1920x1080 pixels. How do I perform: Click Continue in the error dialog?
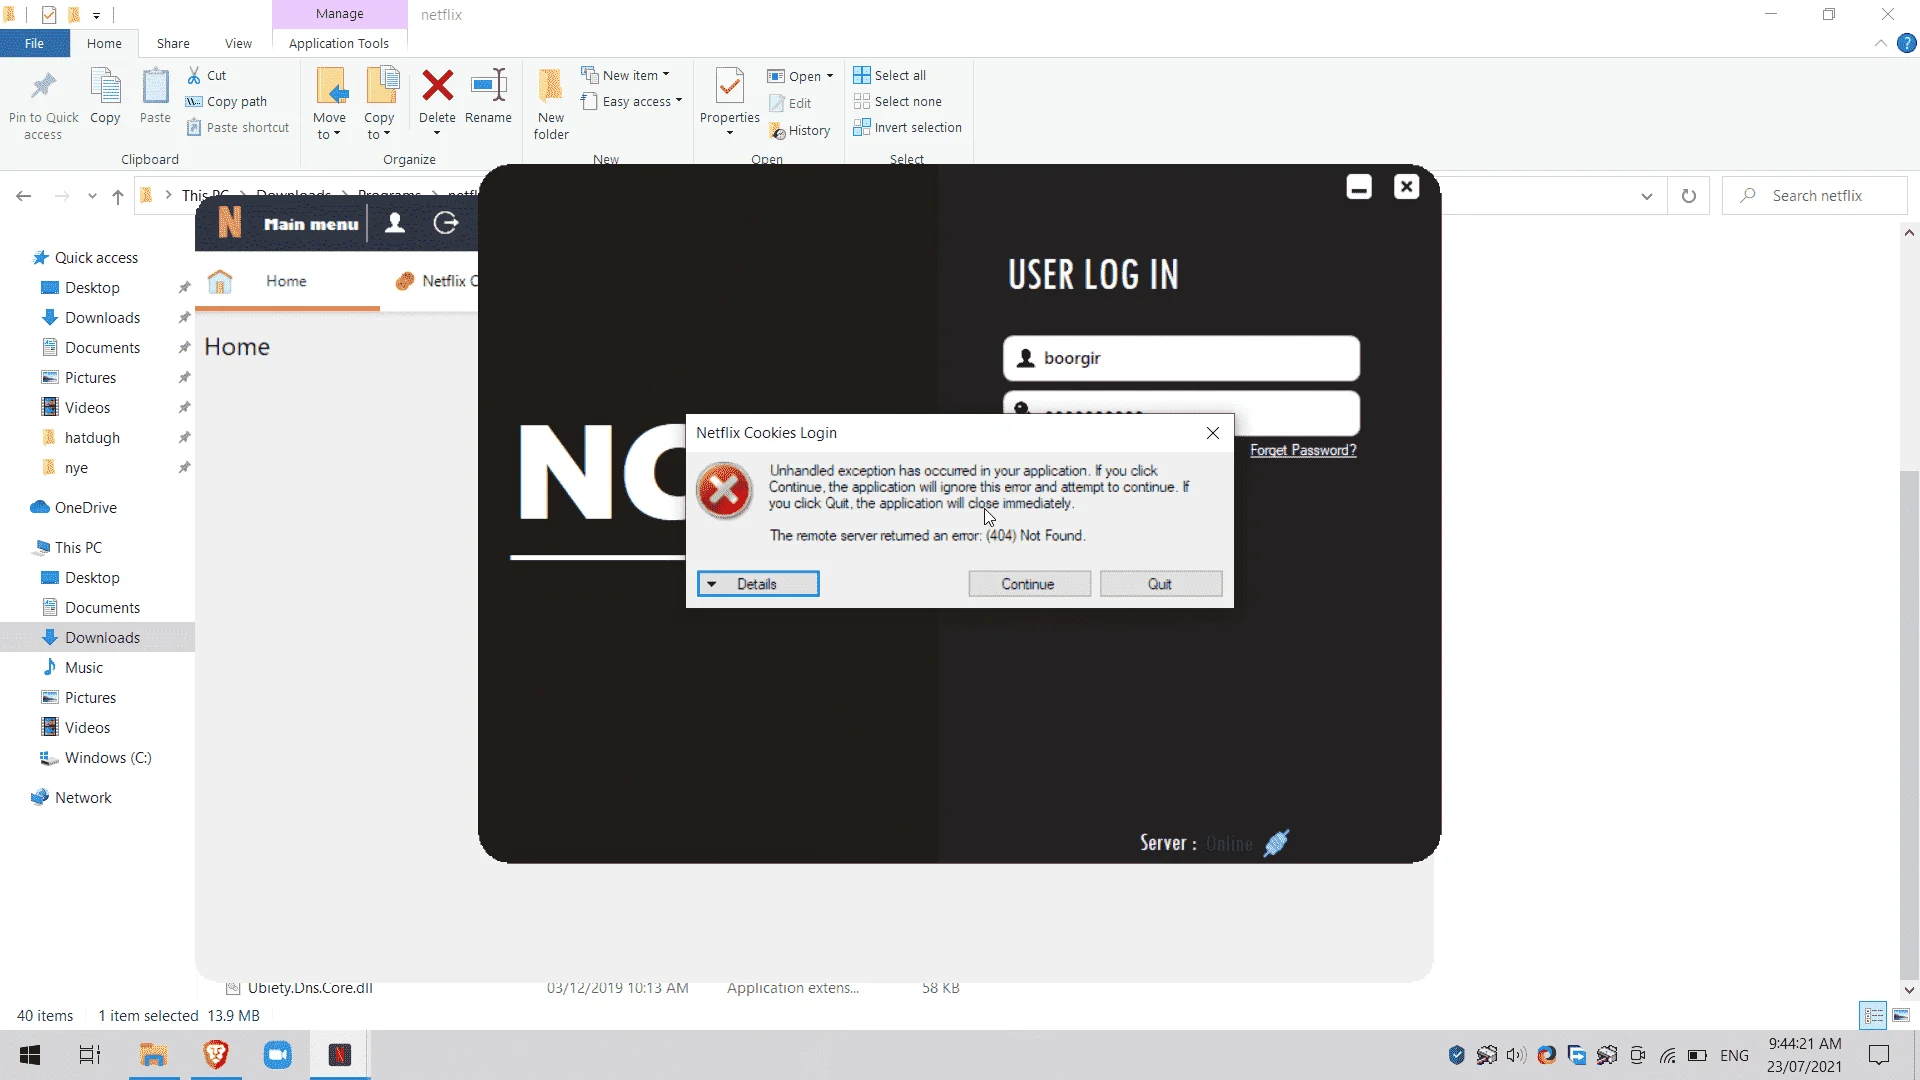pos(1029,584)
